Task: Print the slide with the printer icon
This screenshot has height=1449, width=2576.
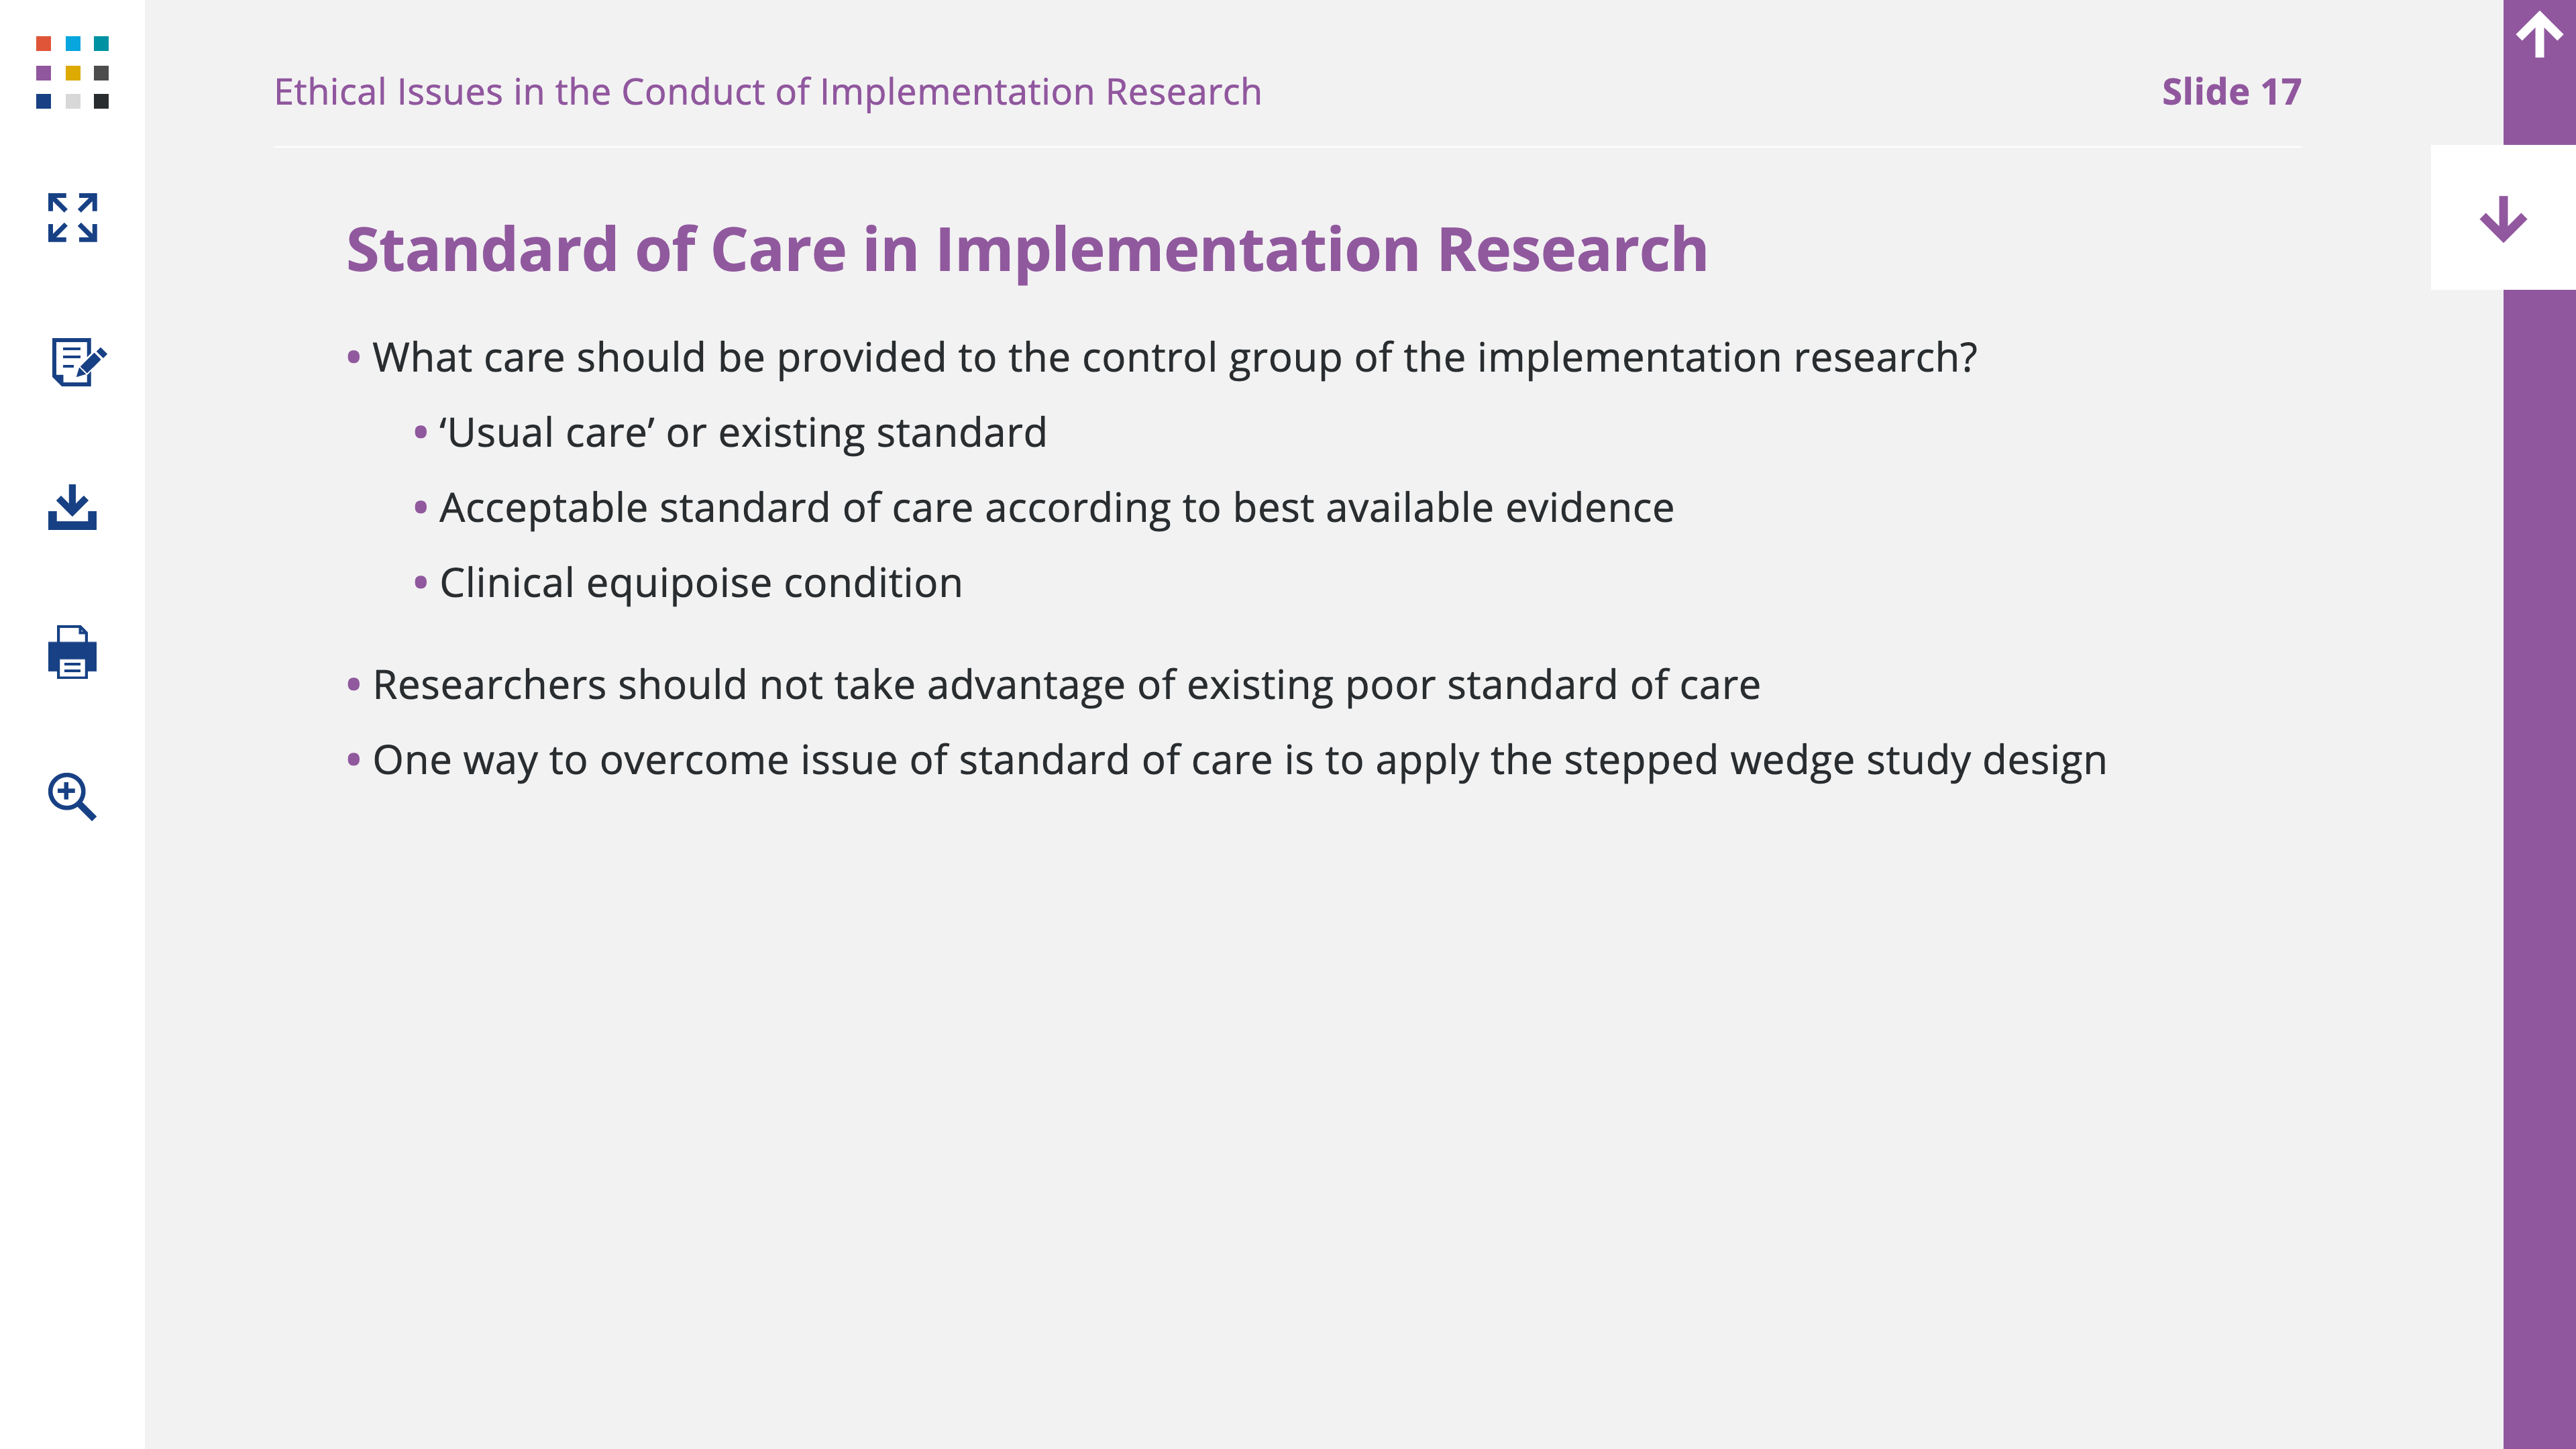Action: point(72,652)
